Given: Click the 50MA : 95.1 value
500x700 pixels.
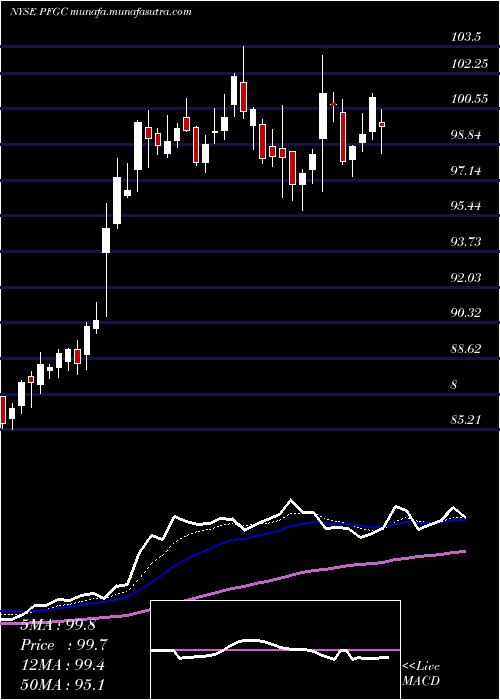Looking at the screenshot, I should [x=63, y=685].
